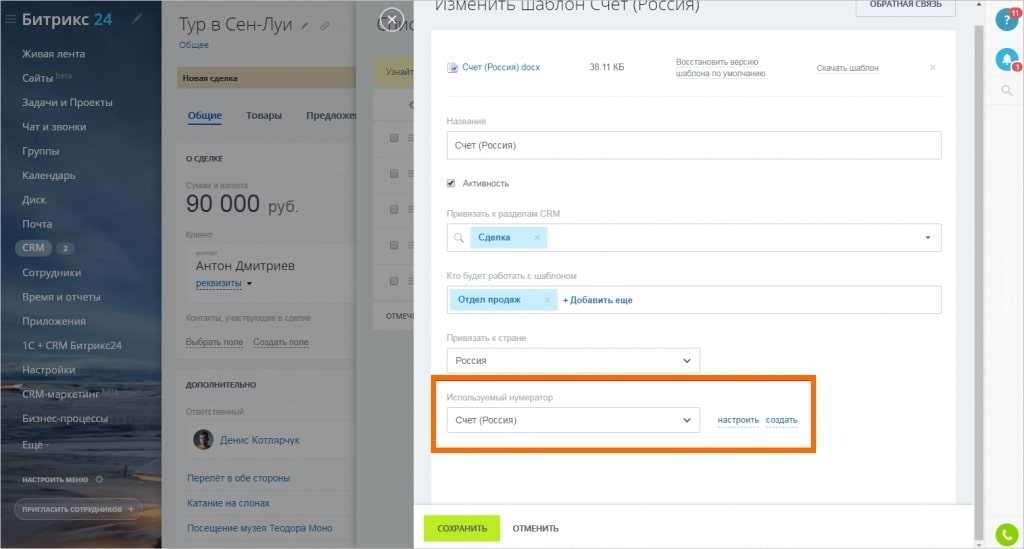The width and height of the screenshot is (1024, 549).
Task: Click the help question mark icon
Action: pyautogui.click(x=1006, y=19)
